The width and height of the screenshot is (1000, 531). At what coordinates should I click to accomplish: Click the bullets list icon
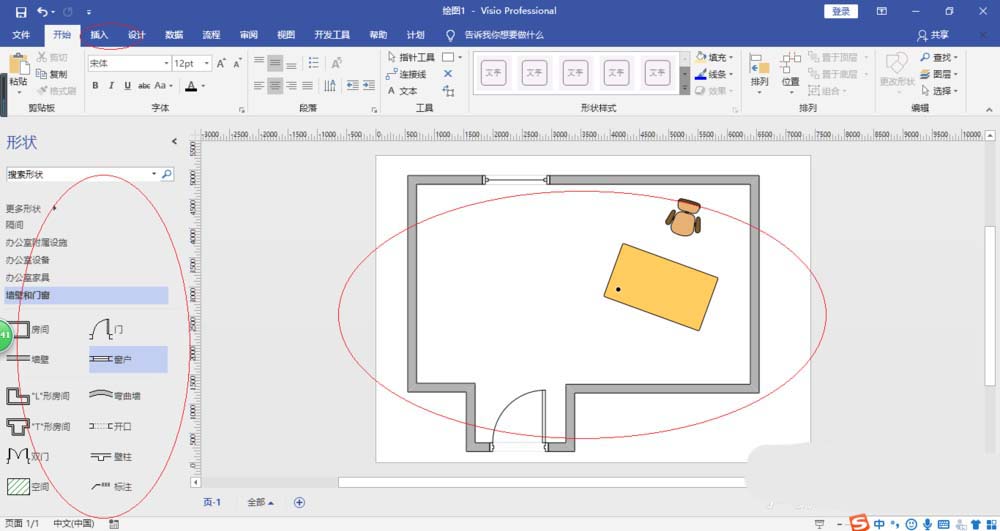pyautogui.click(x=314, y=63)
